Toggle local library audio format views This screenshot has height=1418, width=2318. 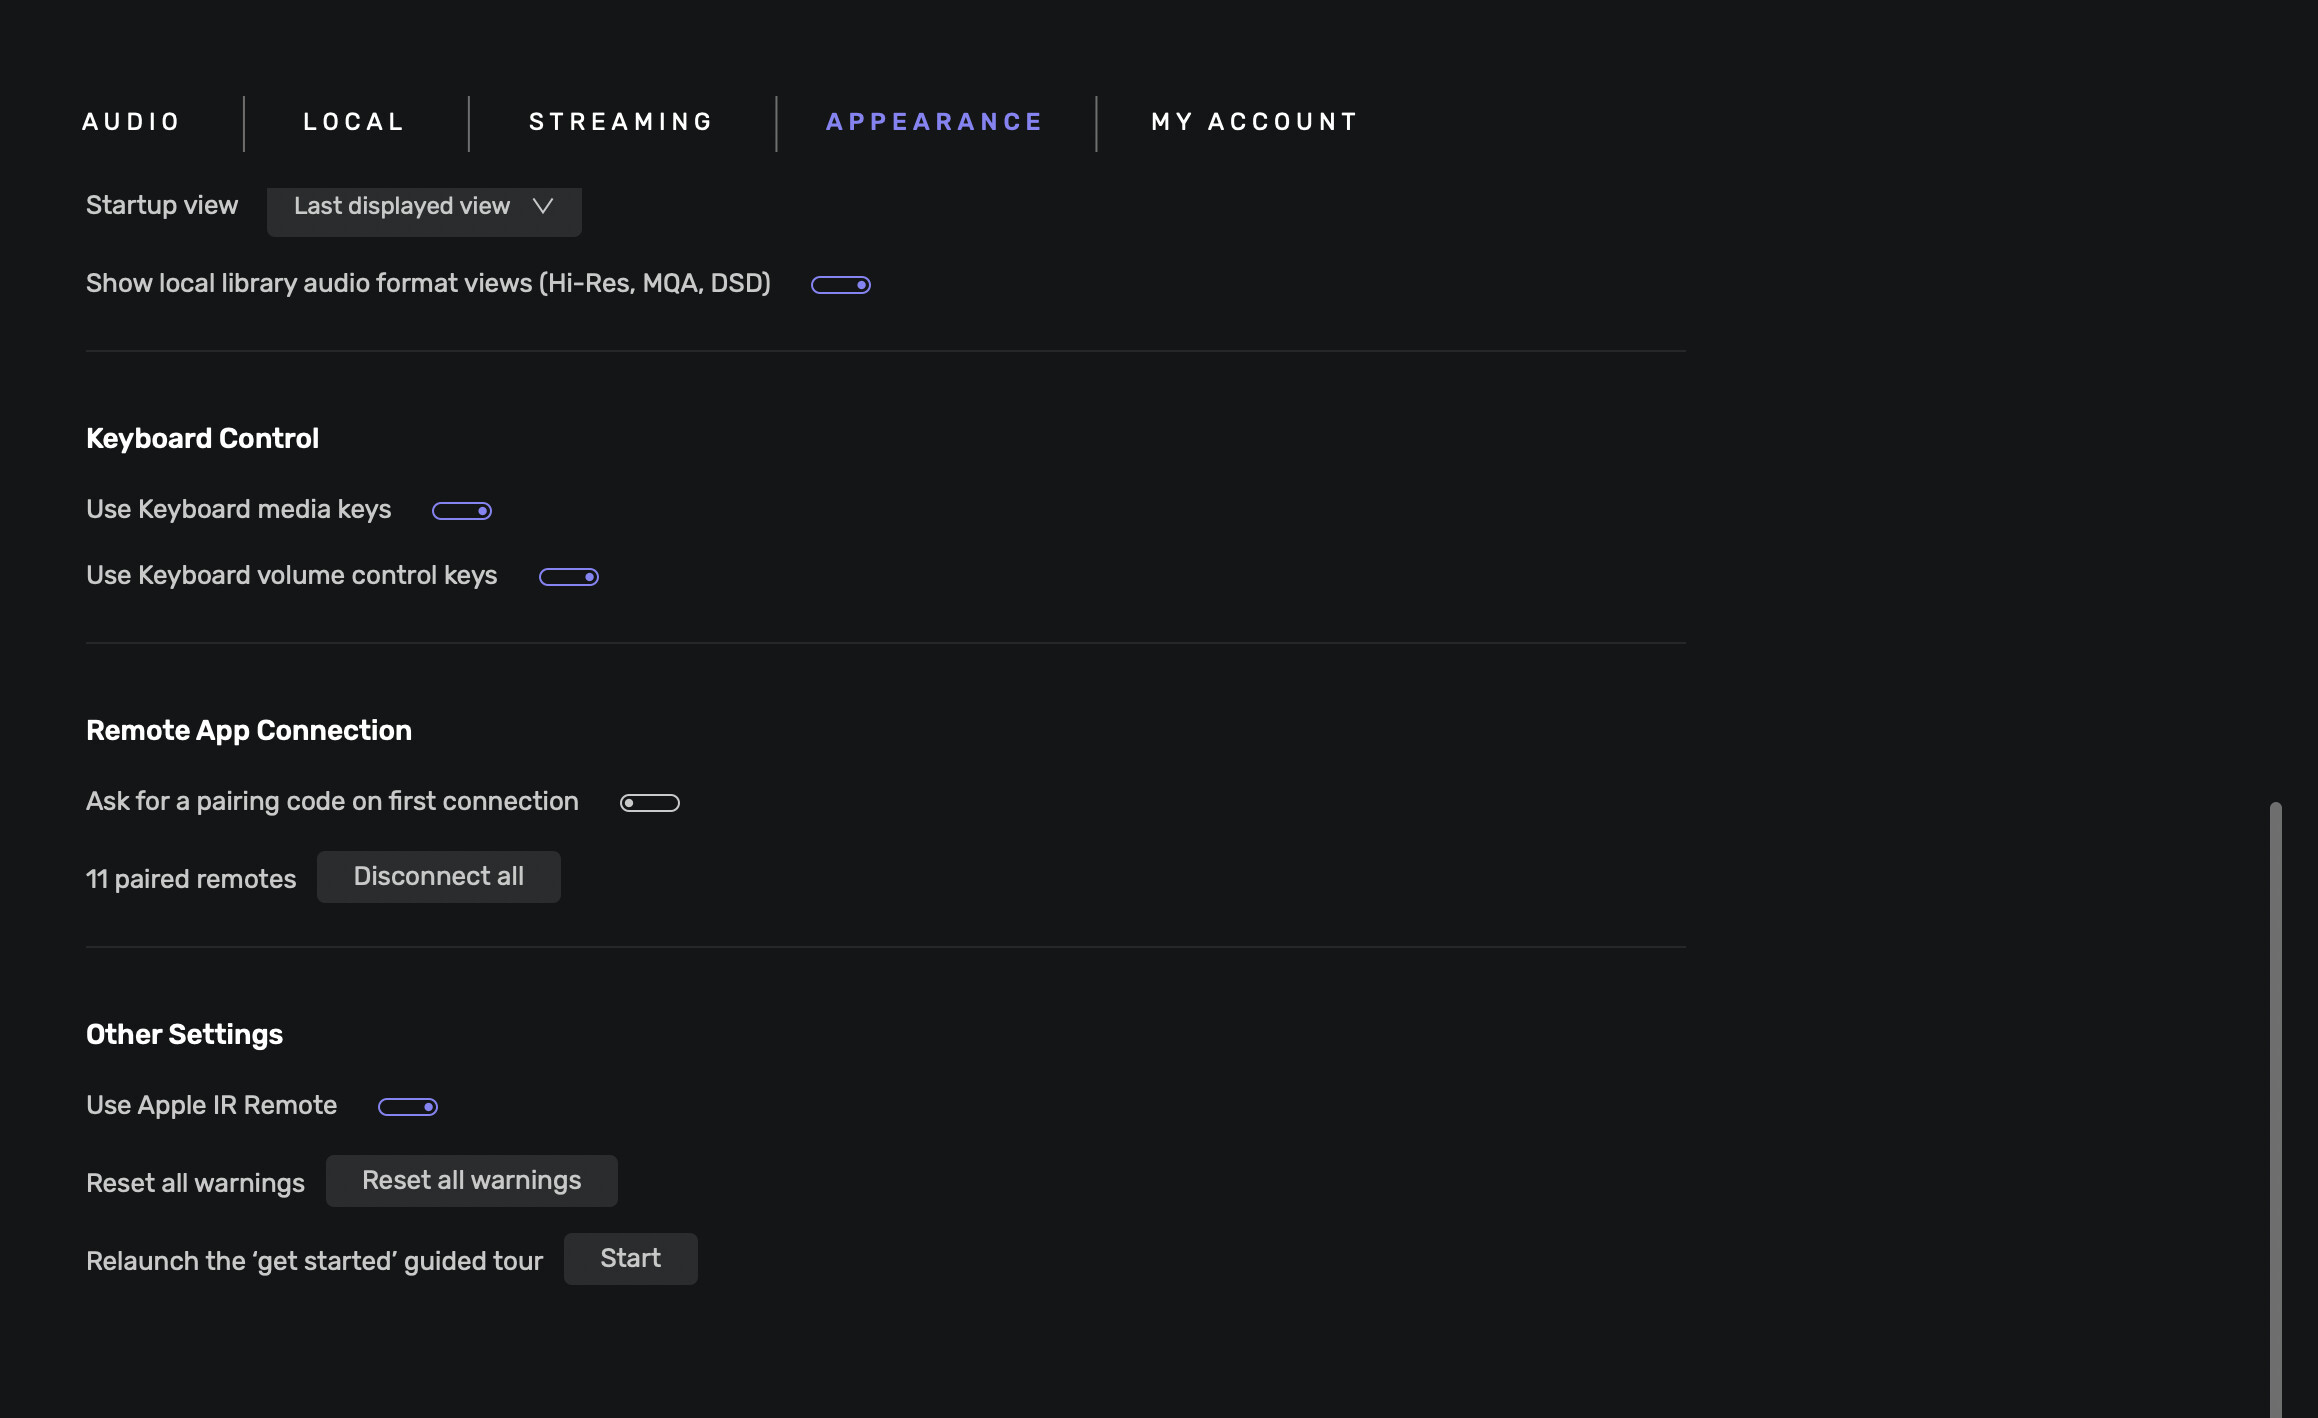coord(840,285)
